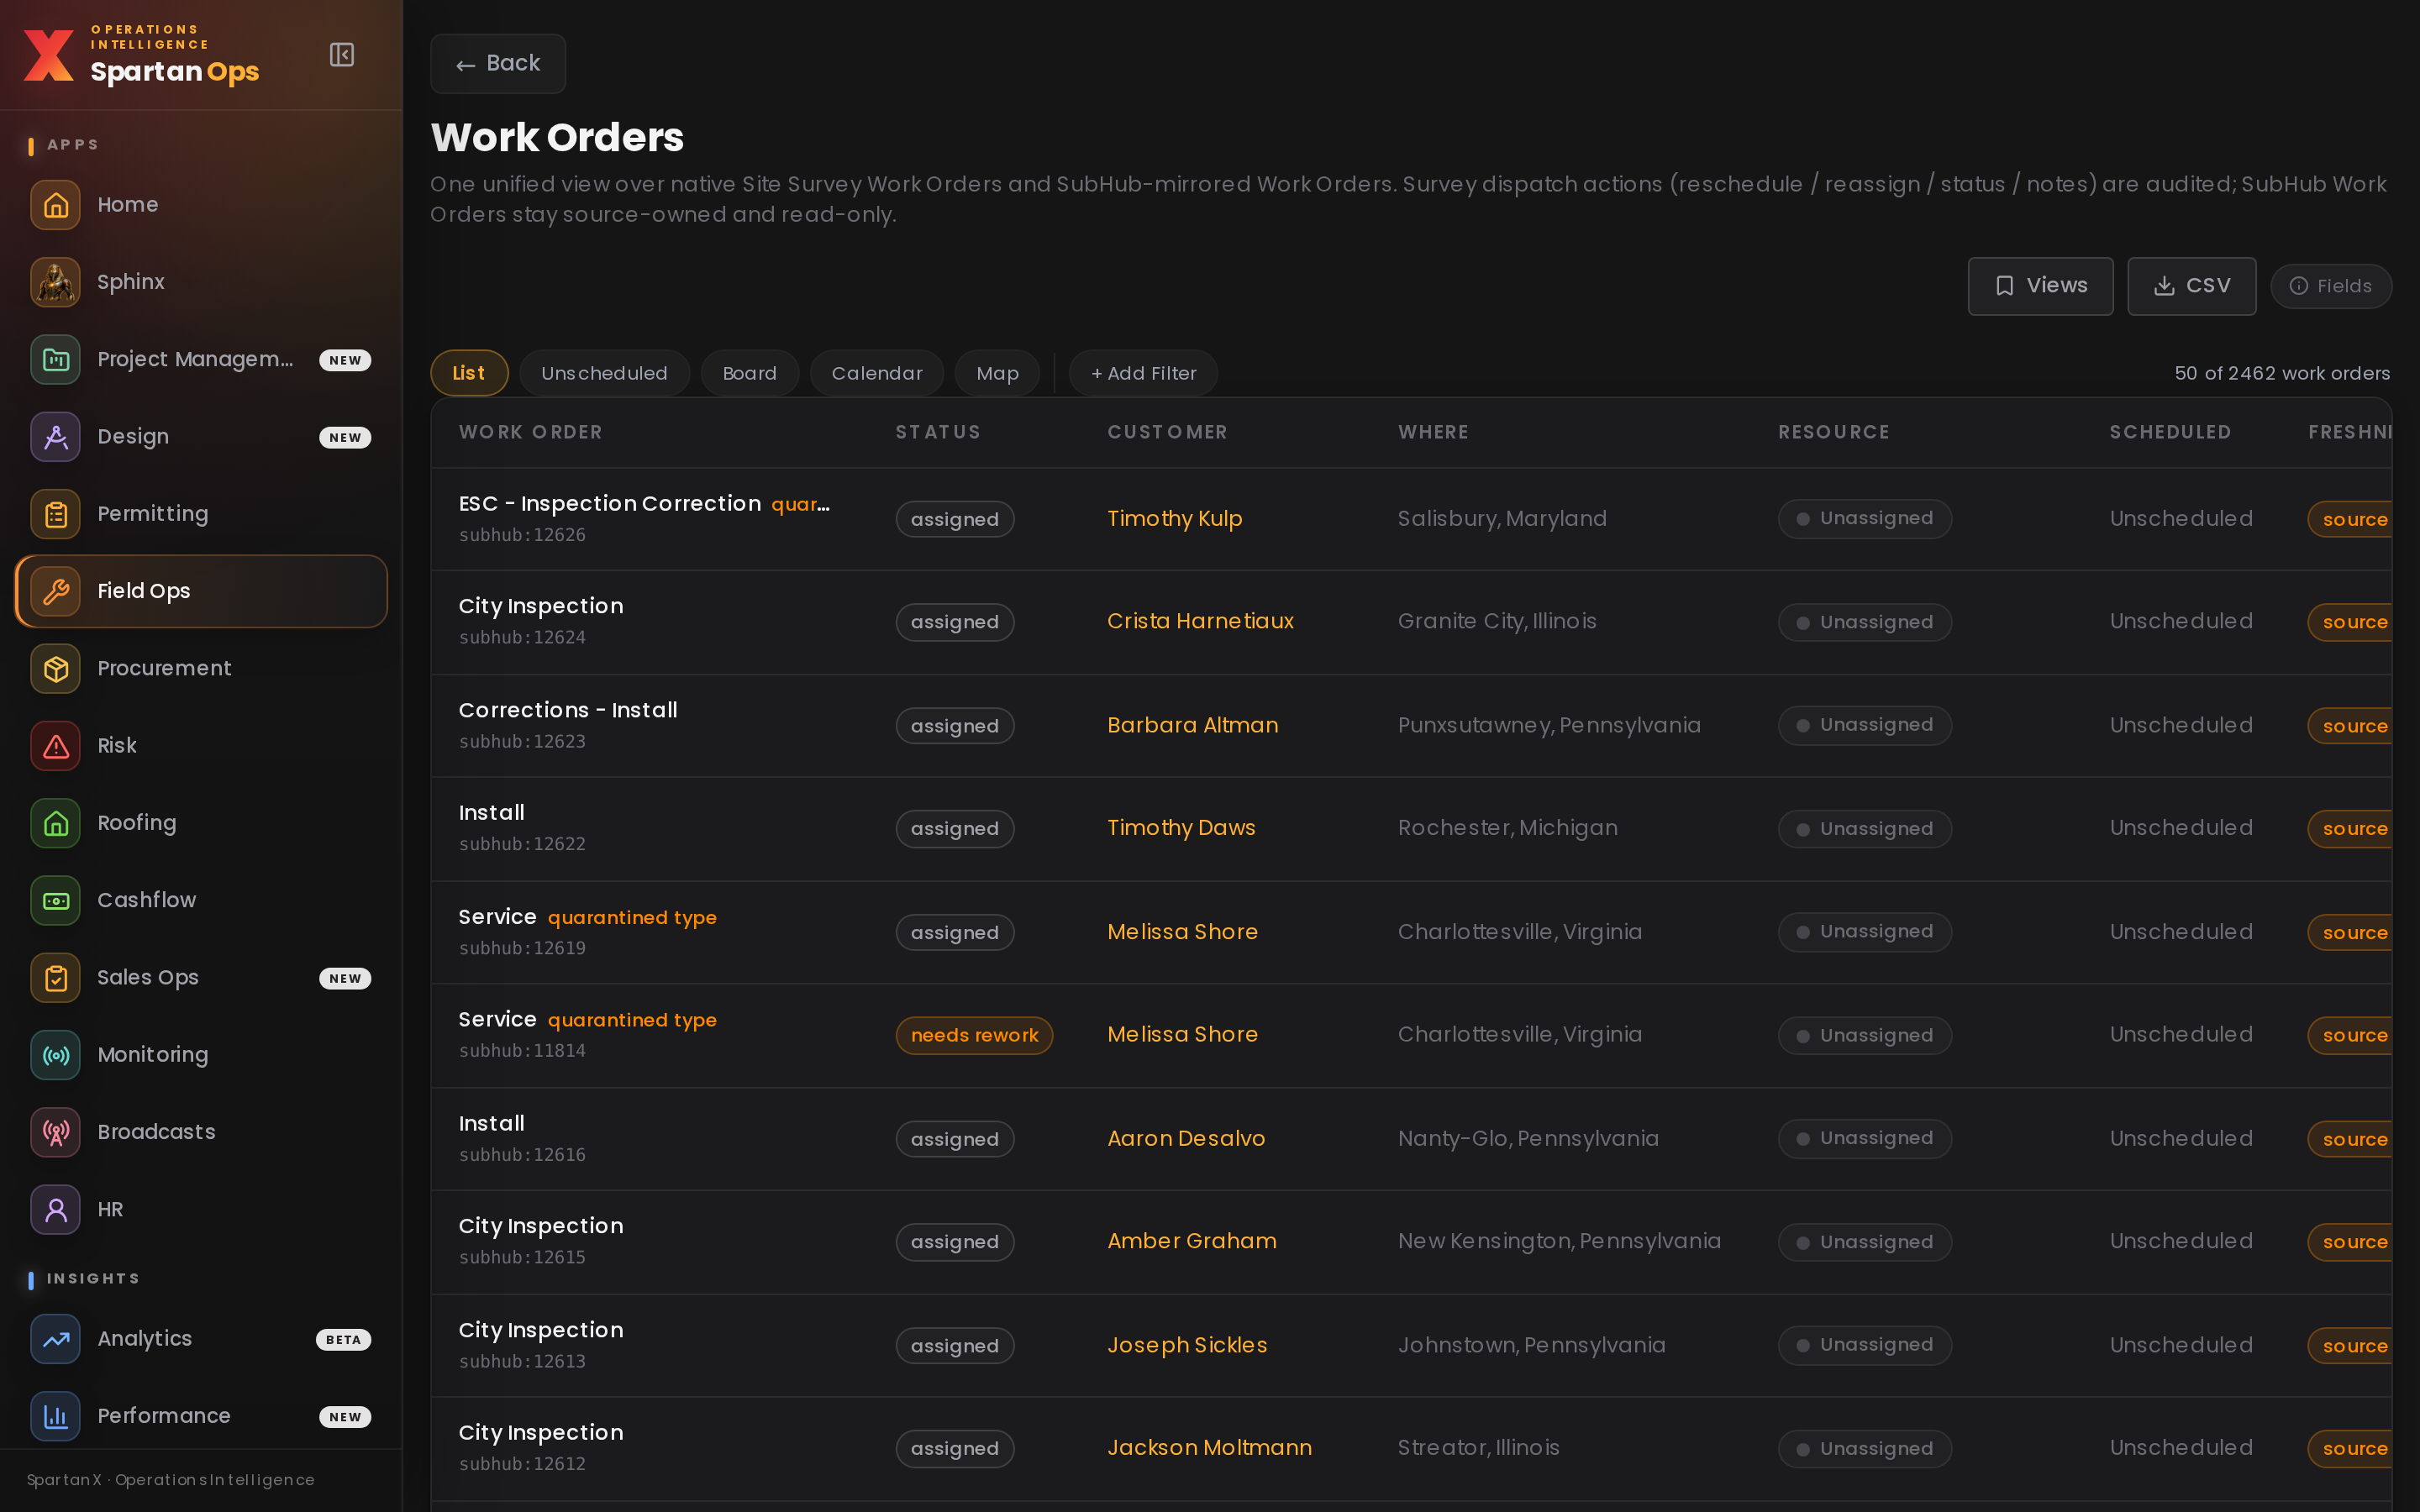The height and width of the screenshot is (1512, 2420).
Task: Click Unassigned resource for subhub:11814
Action: [x=1864, y=1035]
